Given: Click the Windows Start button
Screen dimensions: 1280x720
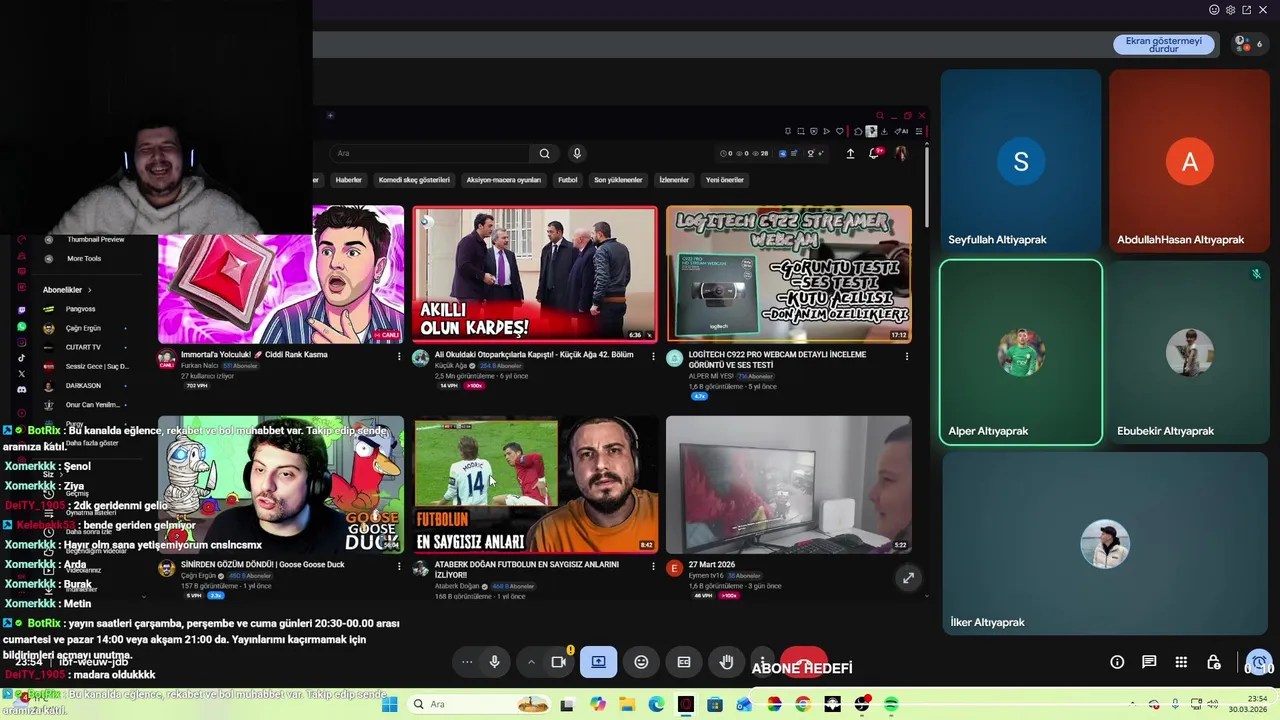Looking at the screenshot, I should coord(390,704).
